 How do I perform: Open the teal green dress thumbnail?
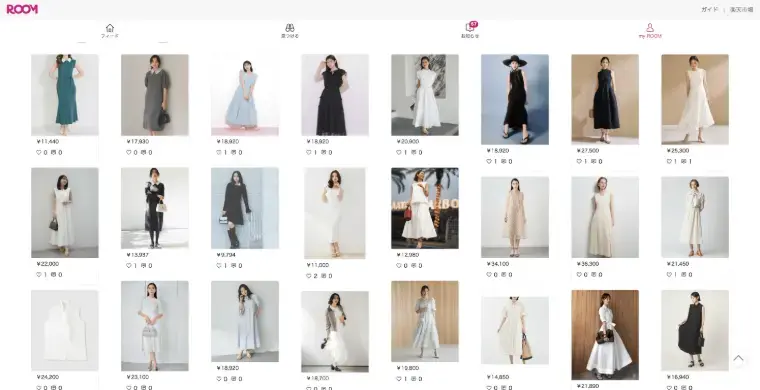[x=65, y=95]
